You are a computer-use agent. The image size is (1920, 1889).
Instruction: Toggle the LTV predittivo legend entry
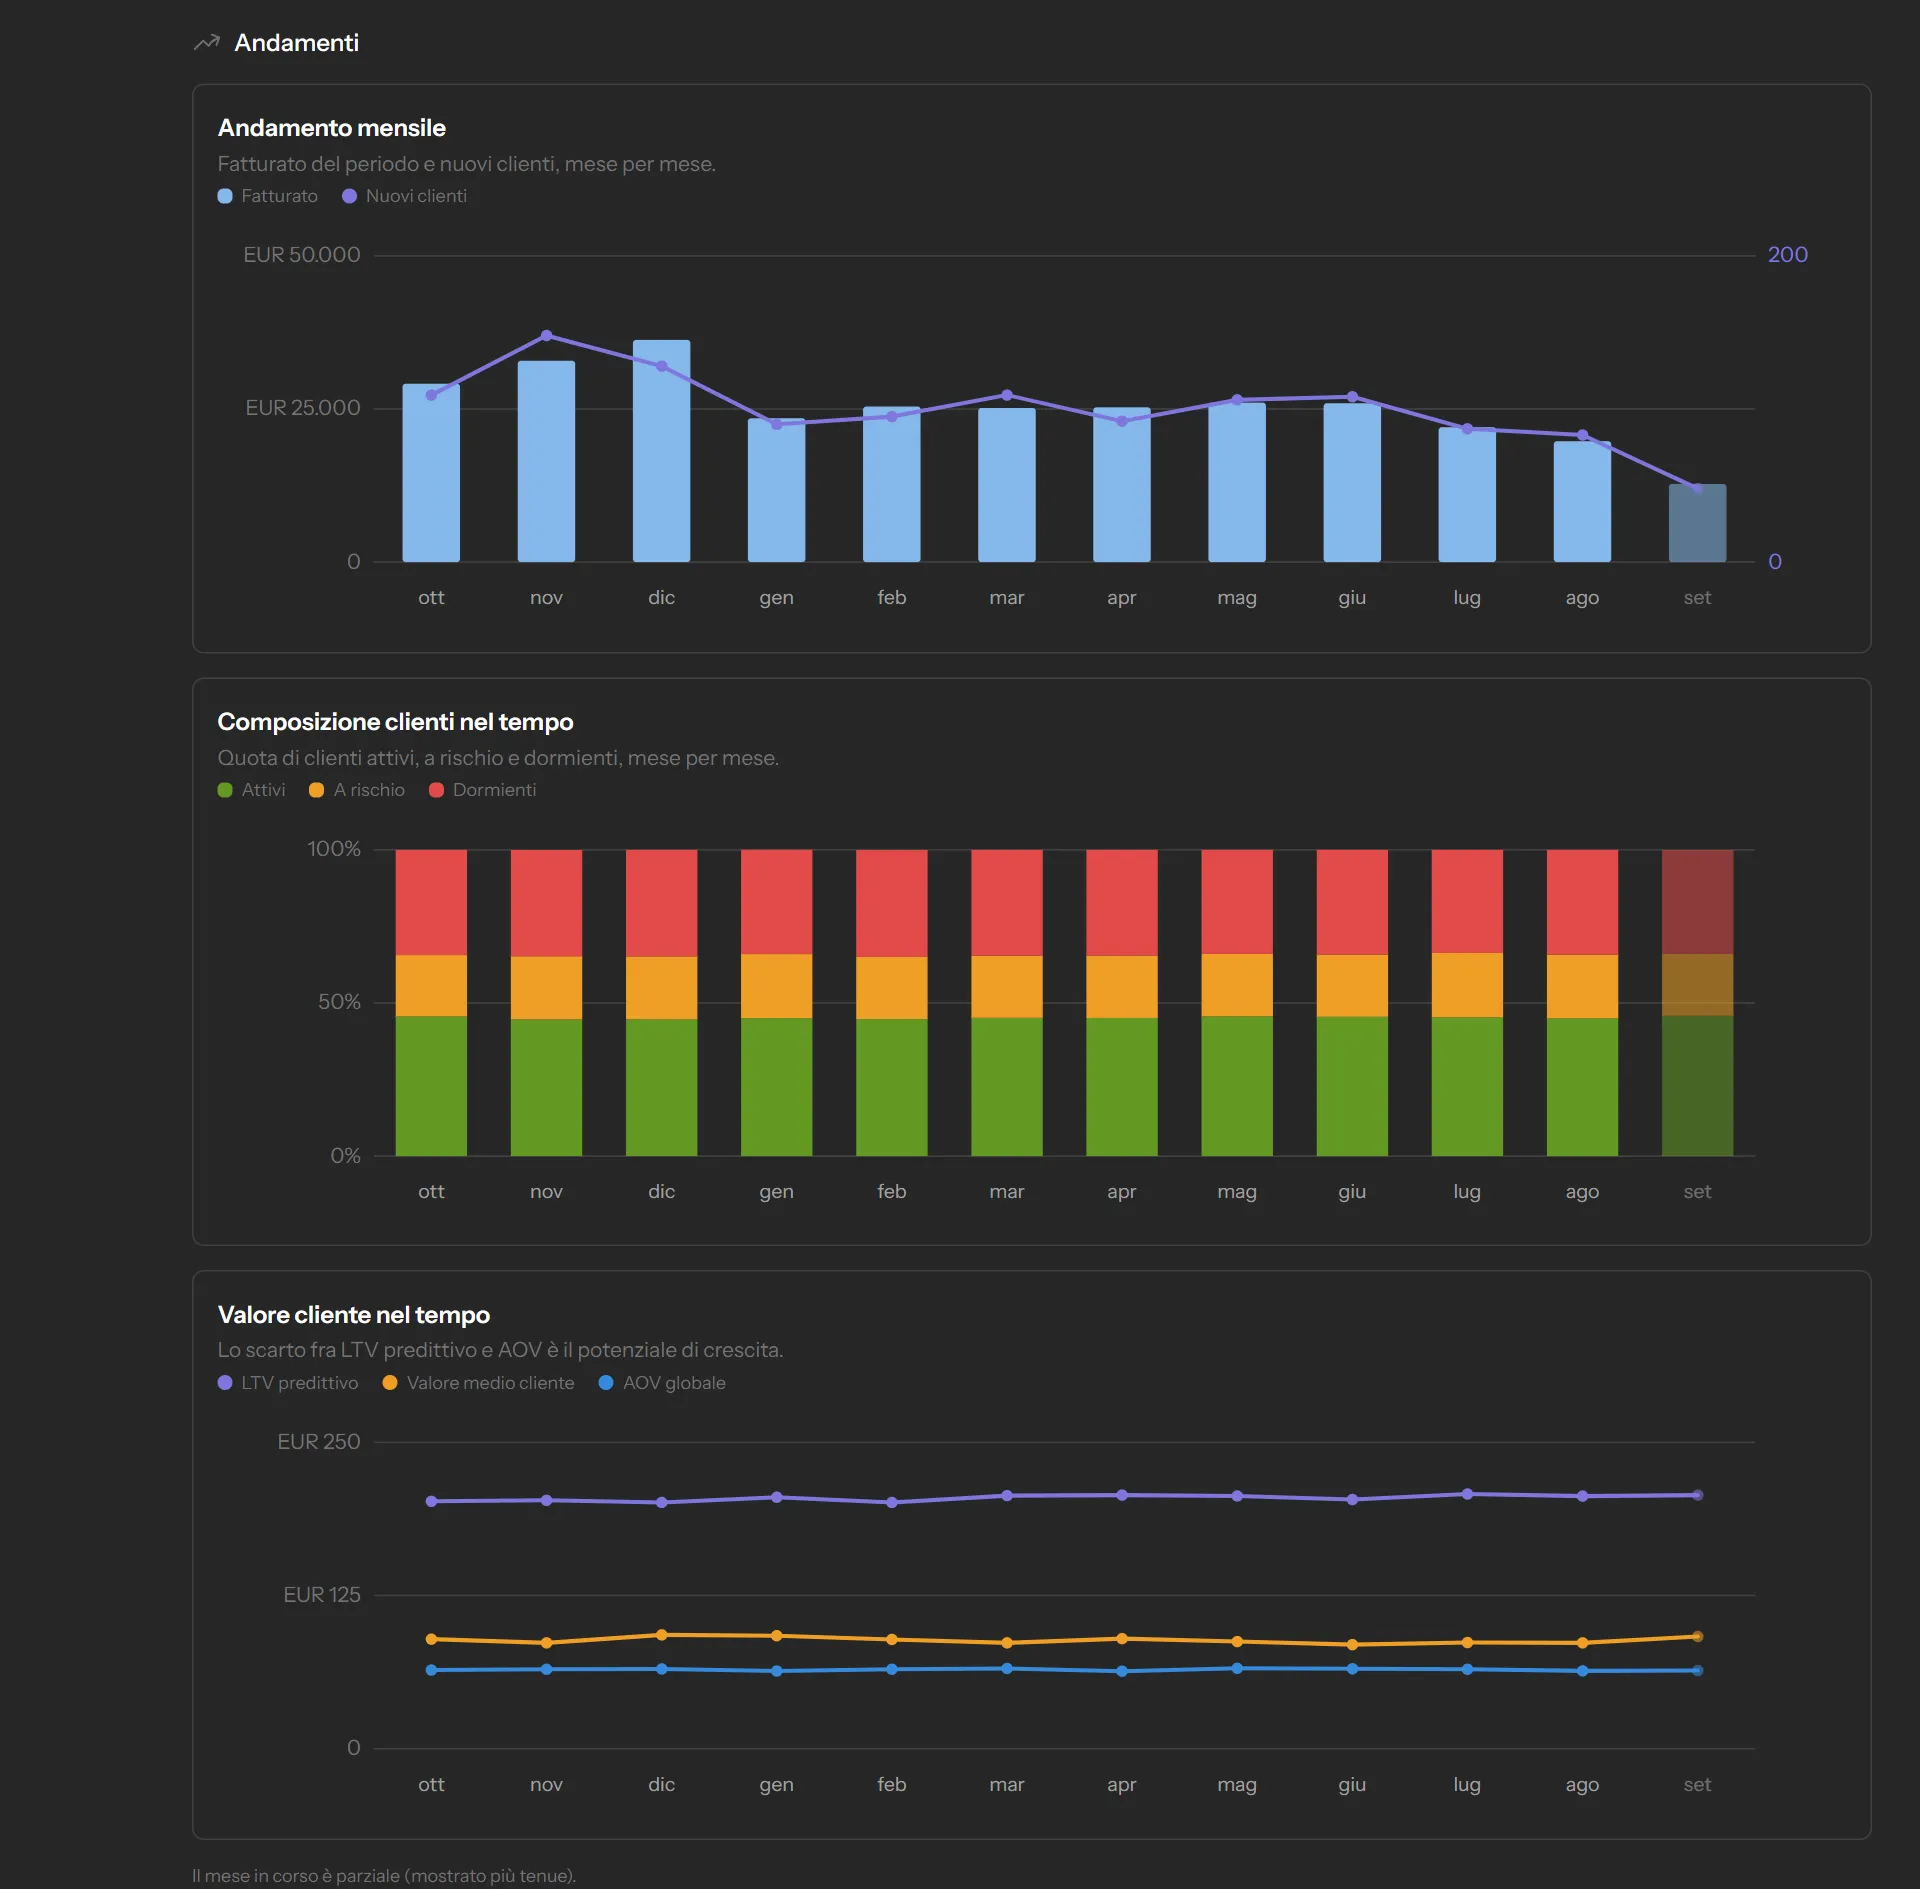tap(288, 1382)
